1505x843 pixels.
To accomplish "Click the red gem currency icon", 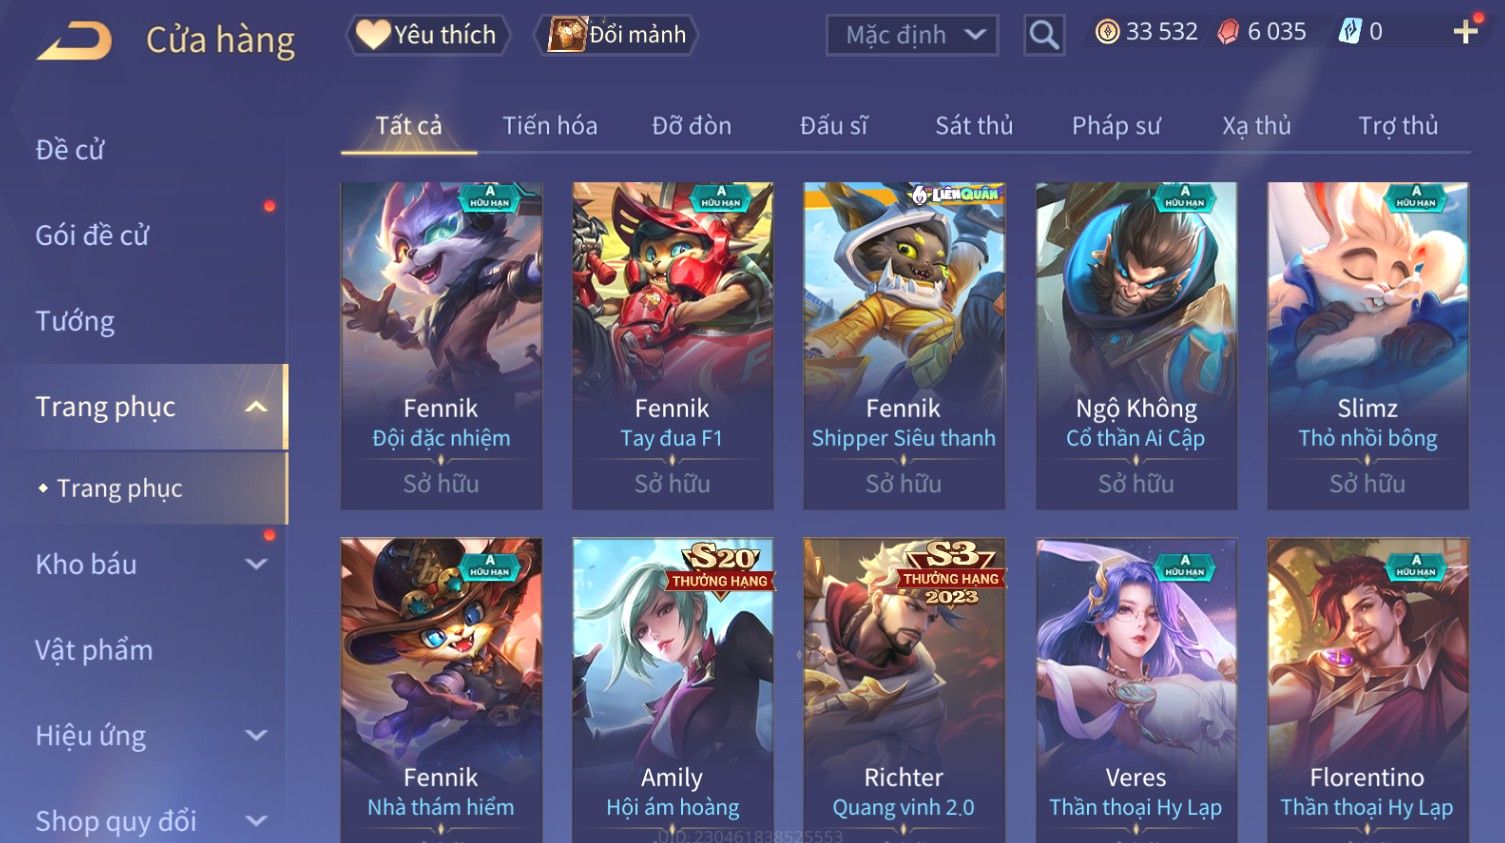I will [x=1228, y=32].
